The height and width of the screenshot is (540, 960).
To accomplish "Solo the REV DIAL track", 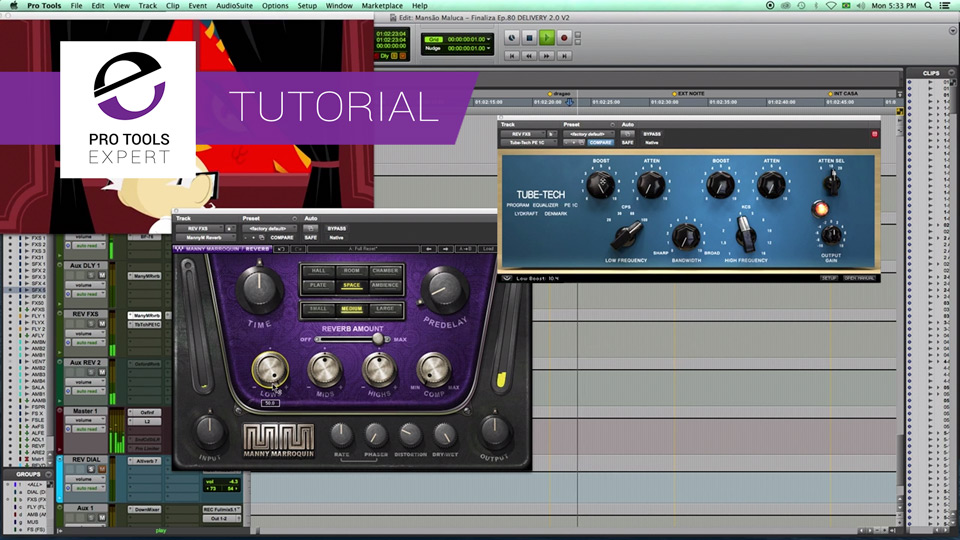I will click(91, 469).
